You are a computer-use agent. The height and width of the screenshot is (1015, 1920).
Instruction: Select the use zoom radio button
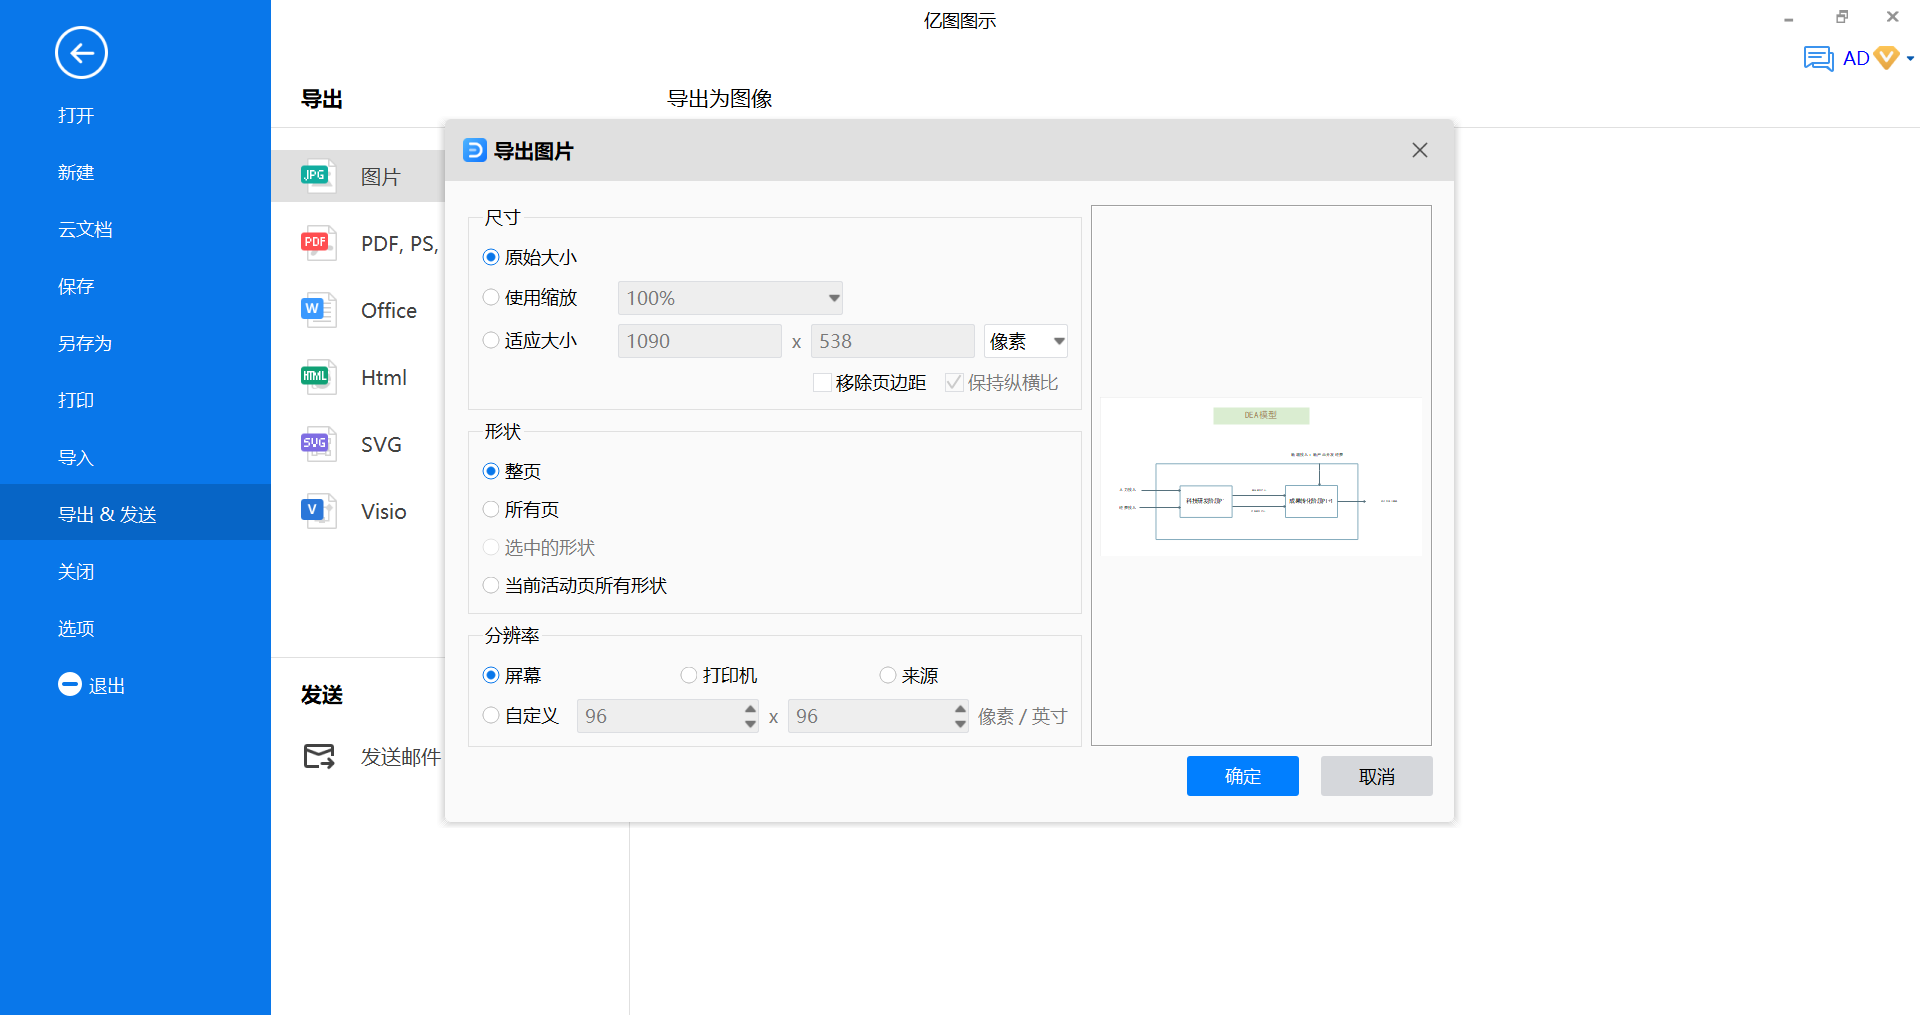tap(491, 297)
